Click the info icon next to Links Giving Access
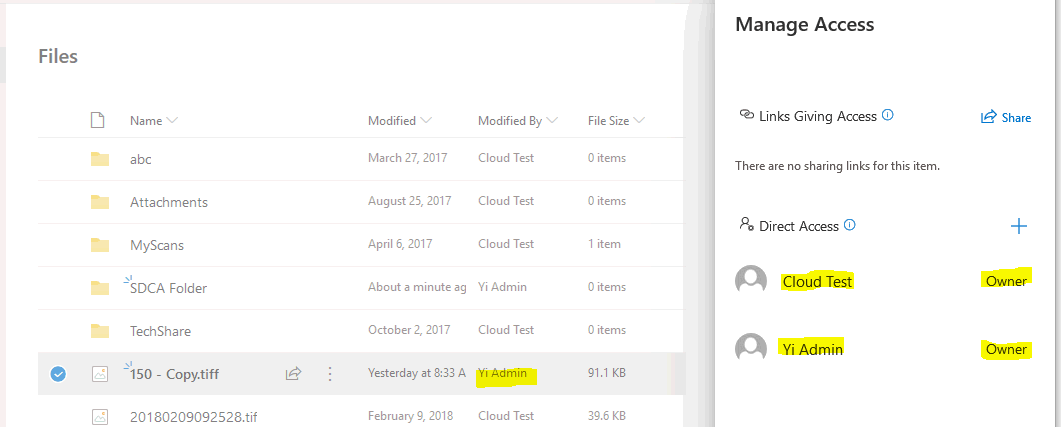The image size is (1061, 427). click(x=888, y=115)
